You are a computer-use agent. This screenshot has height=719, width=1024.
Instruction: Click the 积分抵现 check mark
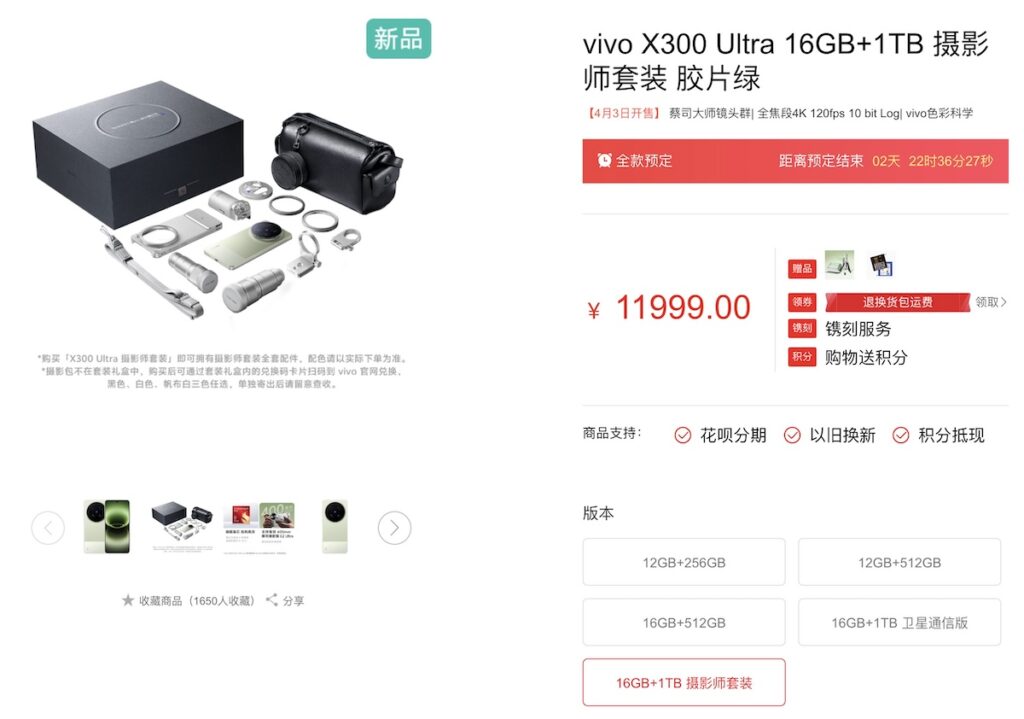901,436
